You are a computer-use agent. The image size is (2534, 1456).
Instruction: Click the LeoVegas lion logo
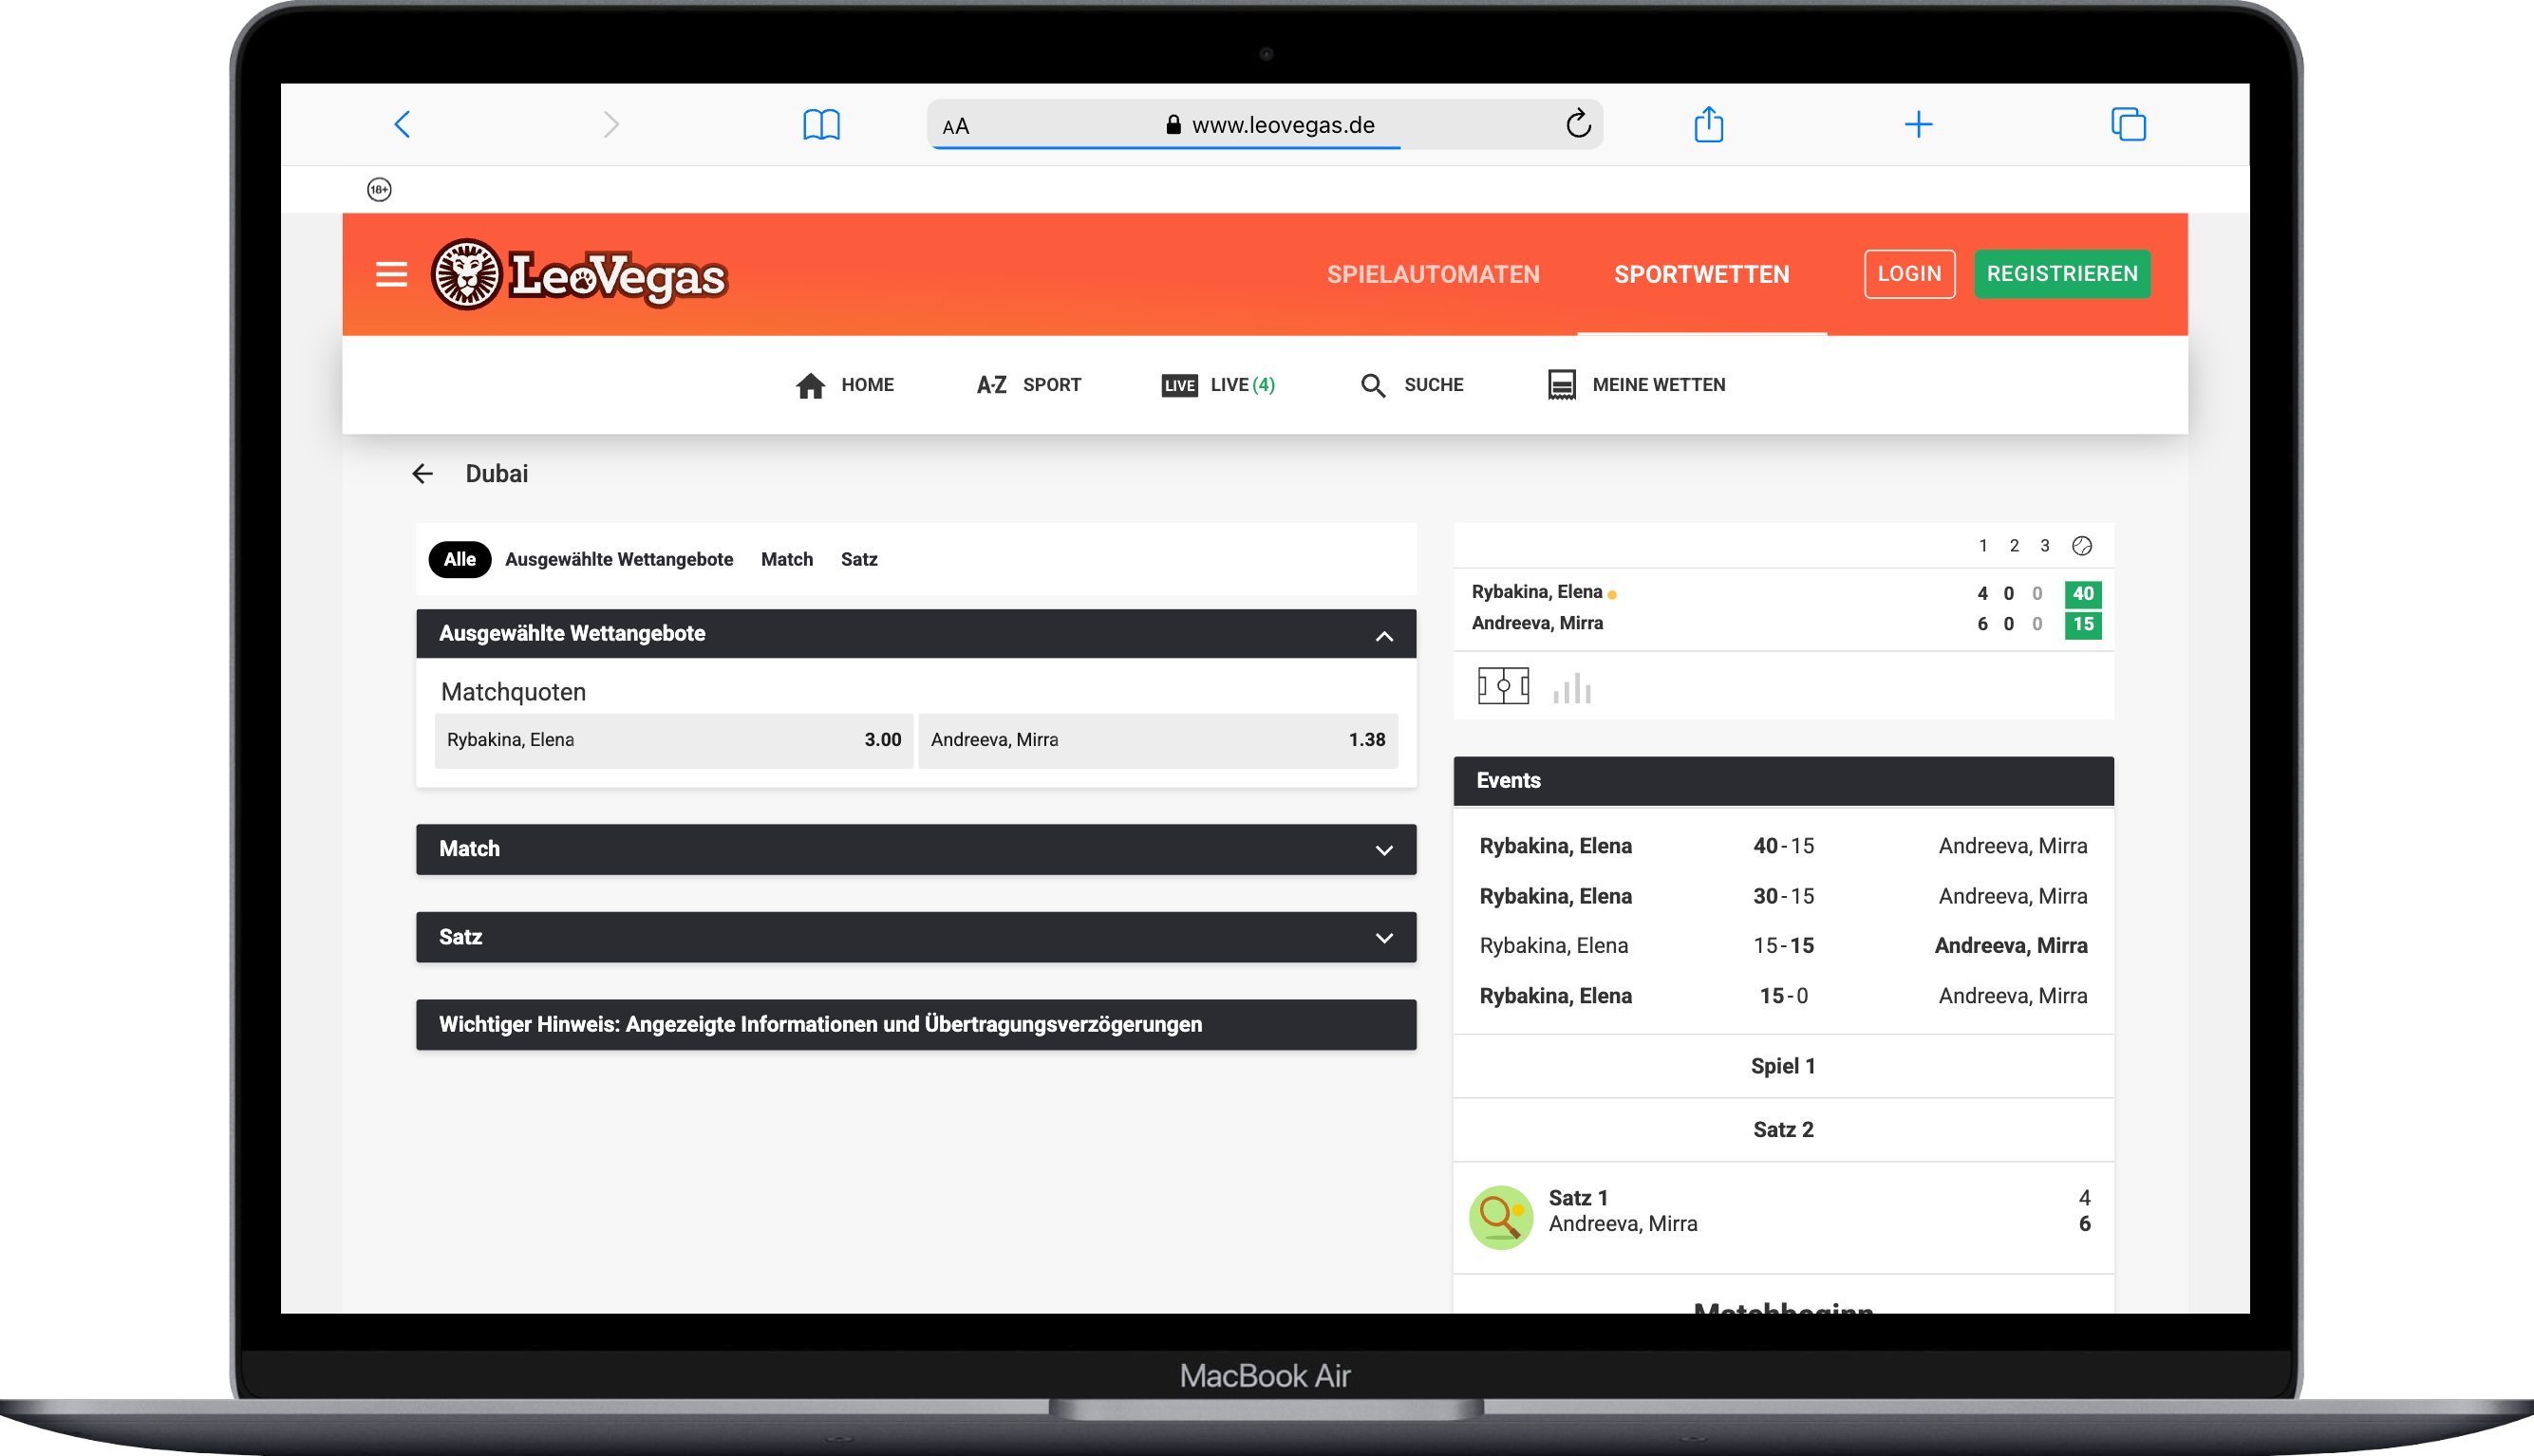click(466, 275)
